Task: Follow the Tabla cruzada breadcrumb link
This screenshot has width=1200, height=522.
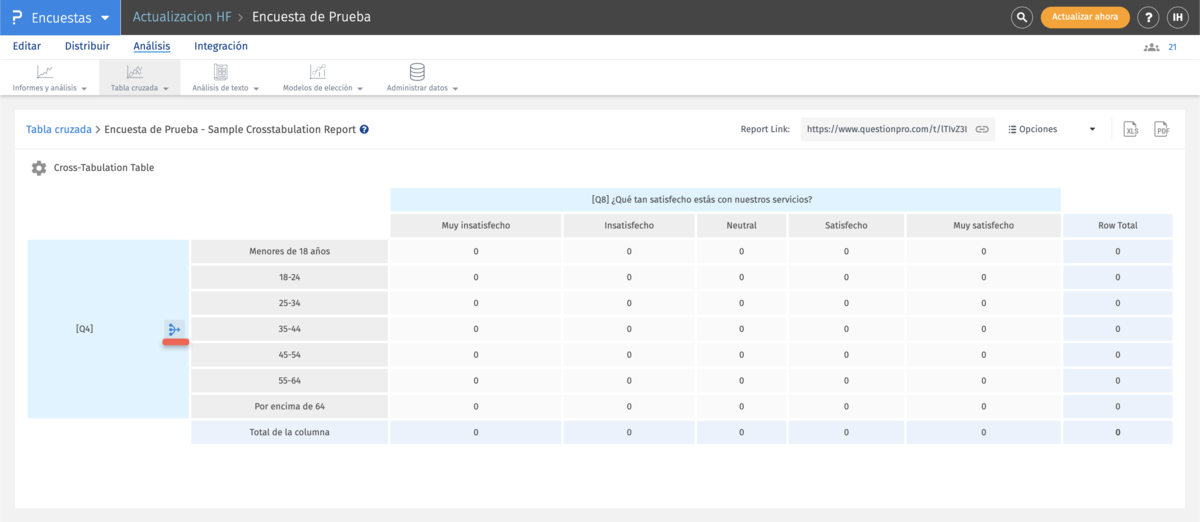Action: (x=58, y=129)
